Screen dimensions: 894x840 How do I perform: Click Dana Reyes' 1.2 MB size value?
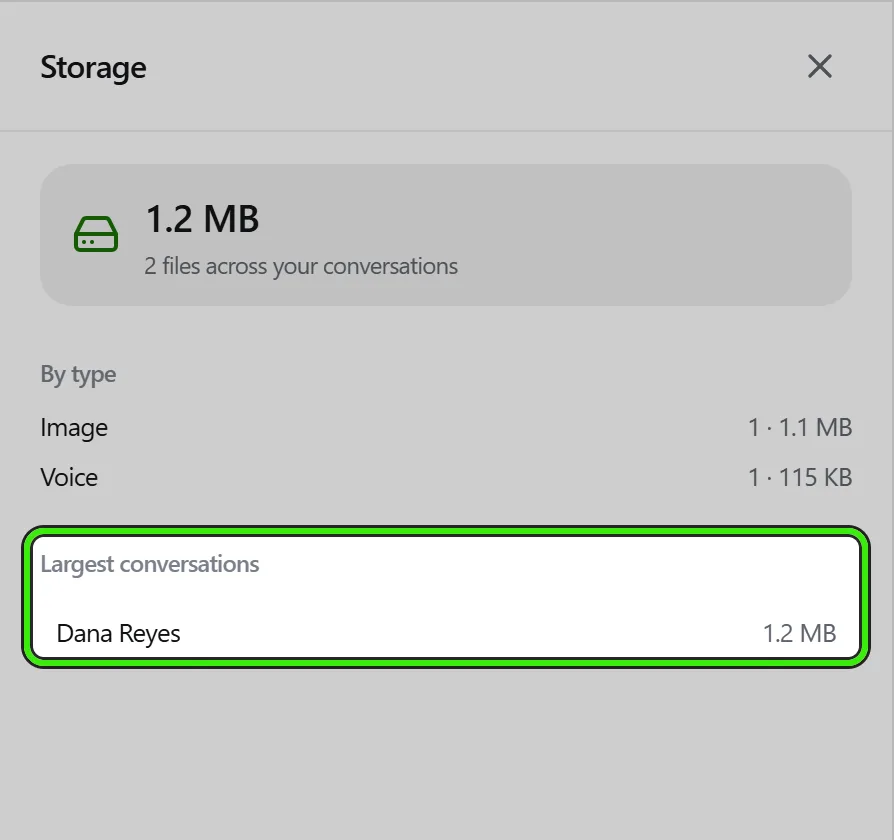tap(799, 634)
